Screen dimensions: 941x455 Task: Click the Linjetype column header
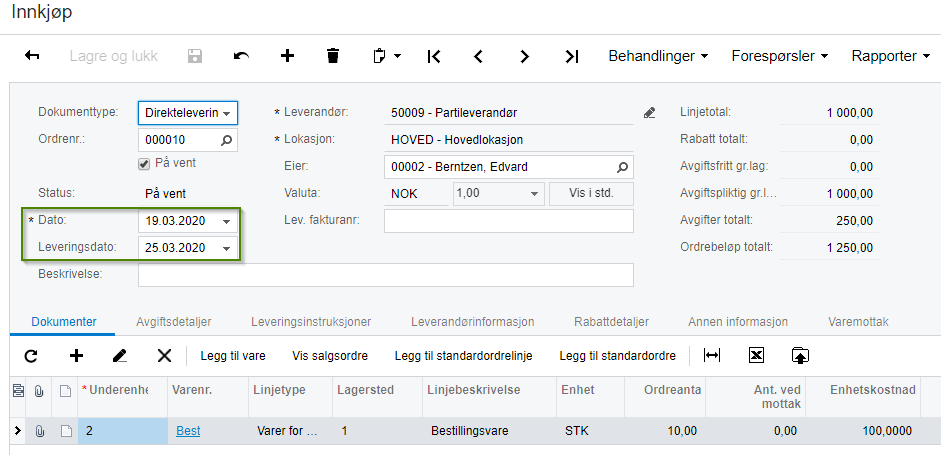(288, 396)
